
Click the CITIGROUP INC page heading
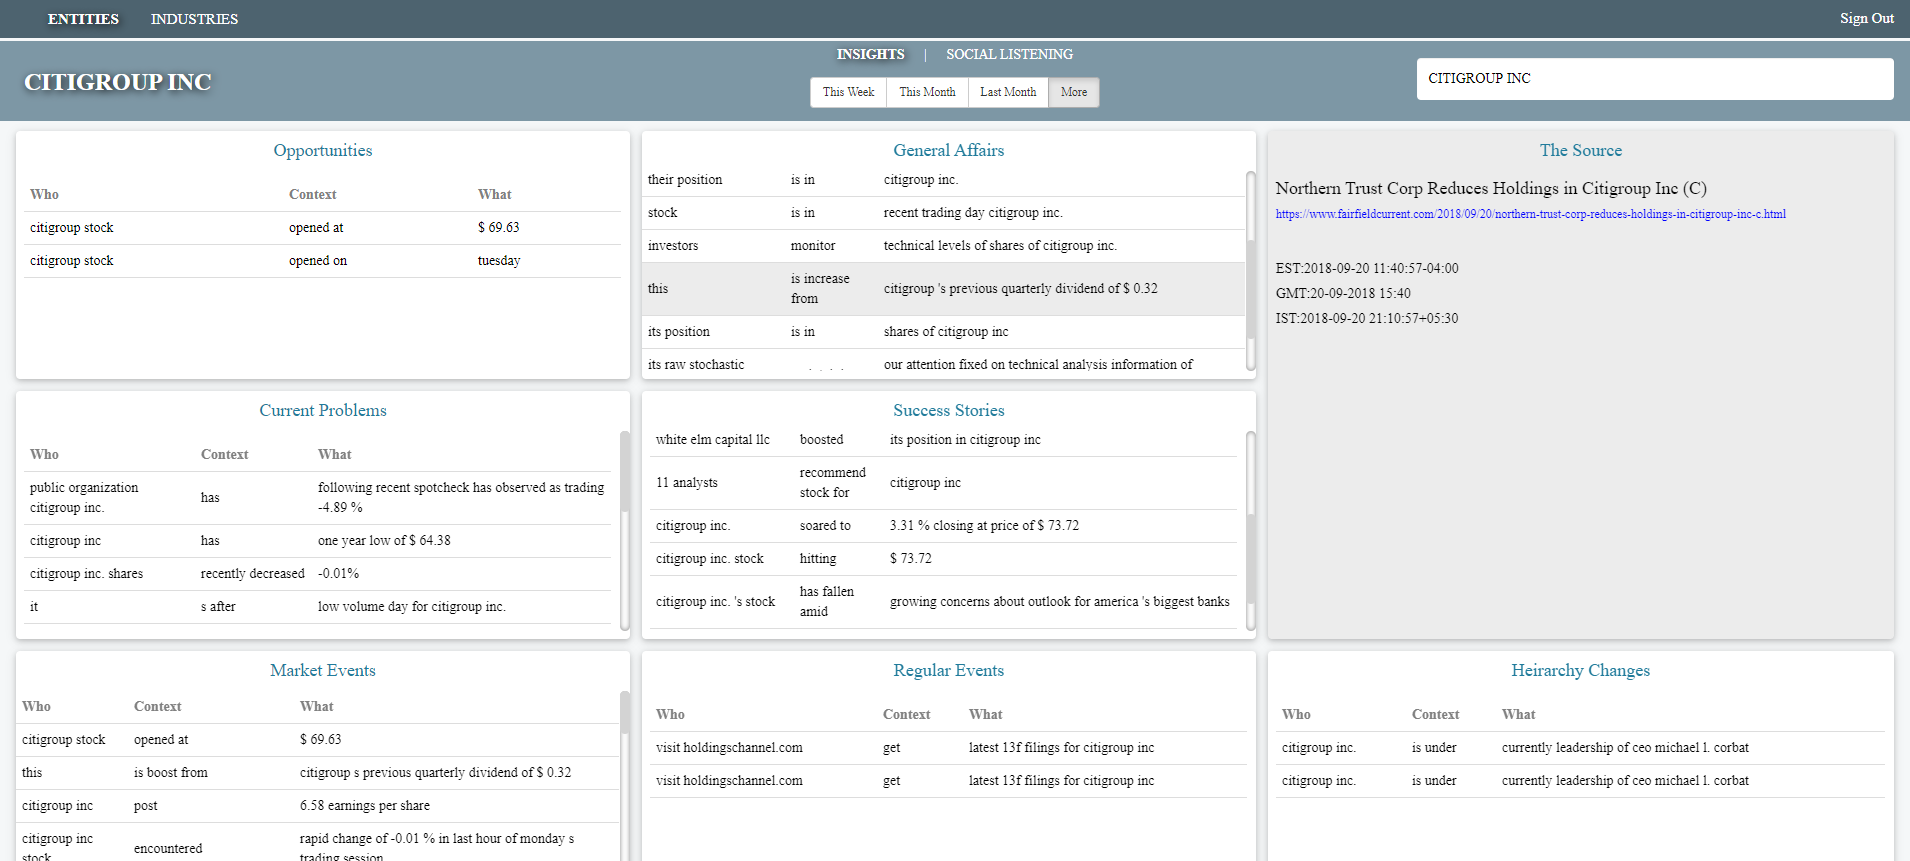(x=118, y=82)
